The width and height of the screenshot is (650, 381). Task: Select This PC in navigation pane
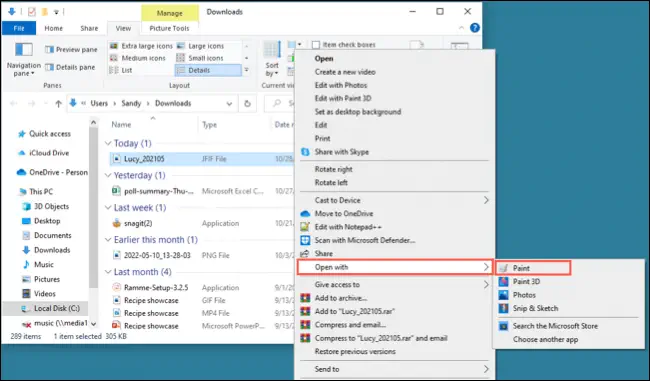coord(36,192)
